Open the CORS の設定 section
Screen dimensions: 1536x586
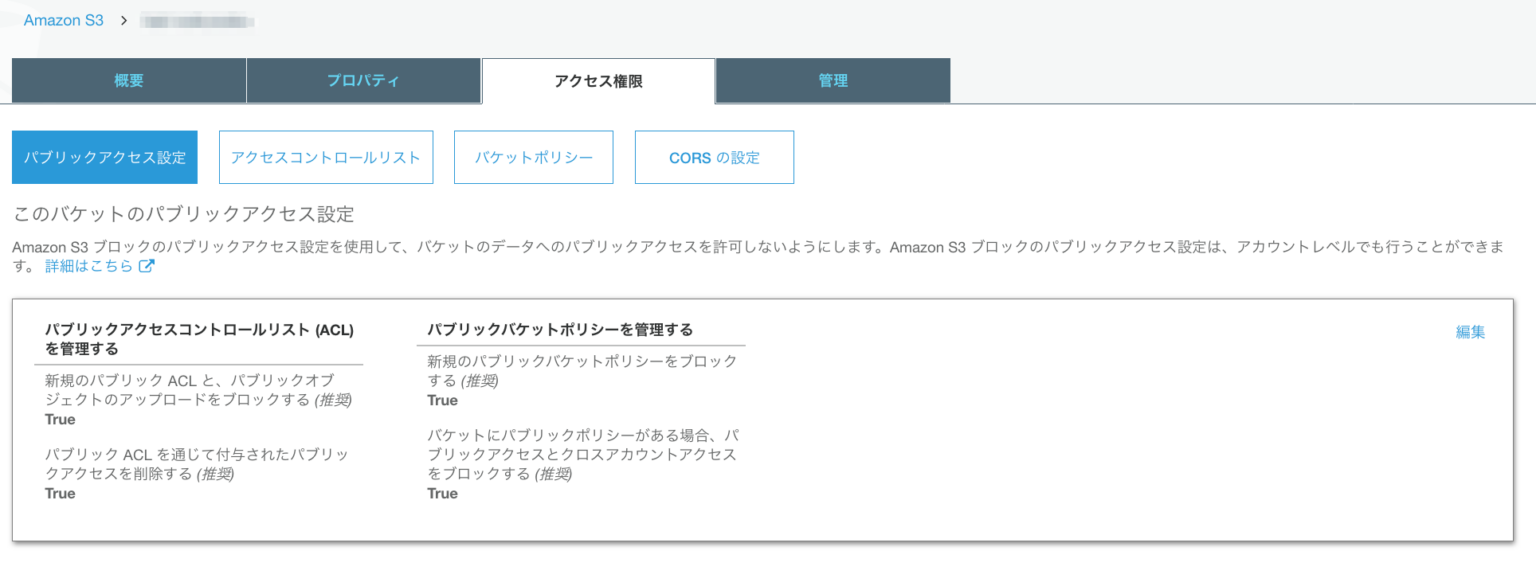click(713, 157)
